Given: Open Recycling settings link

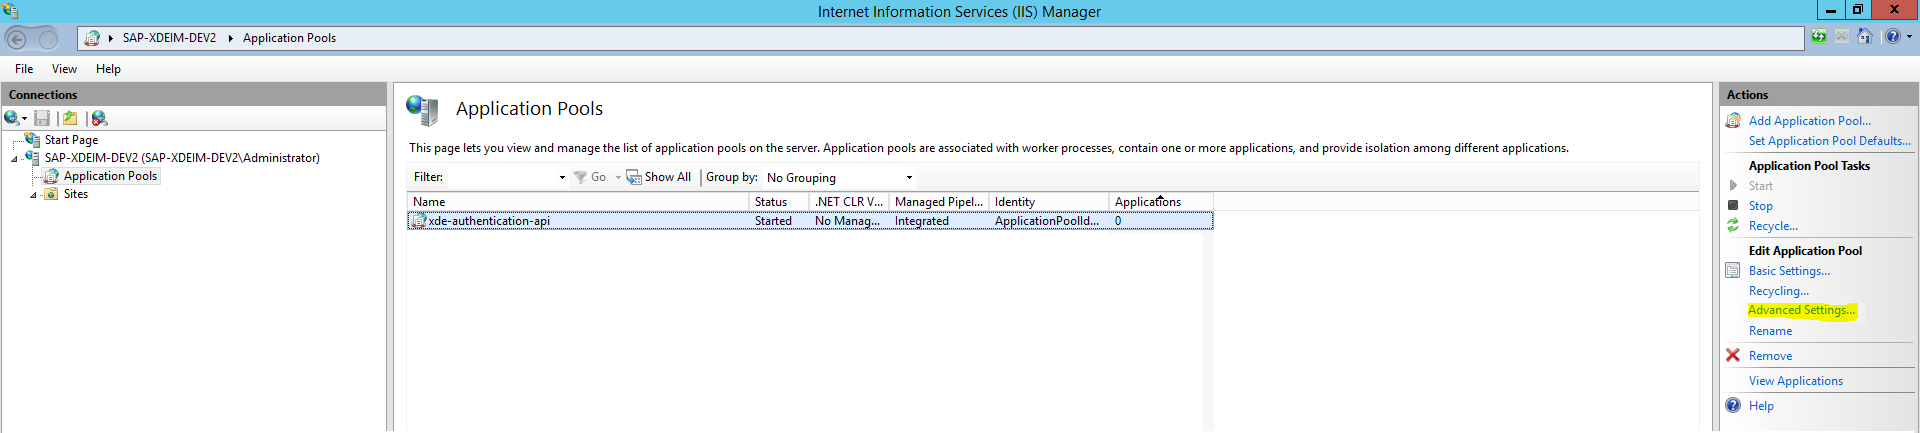Looking at the screenshot, I should (x=1778, y=291).
